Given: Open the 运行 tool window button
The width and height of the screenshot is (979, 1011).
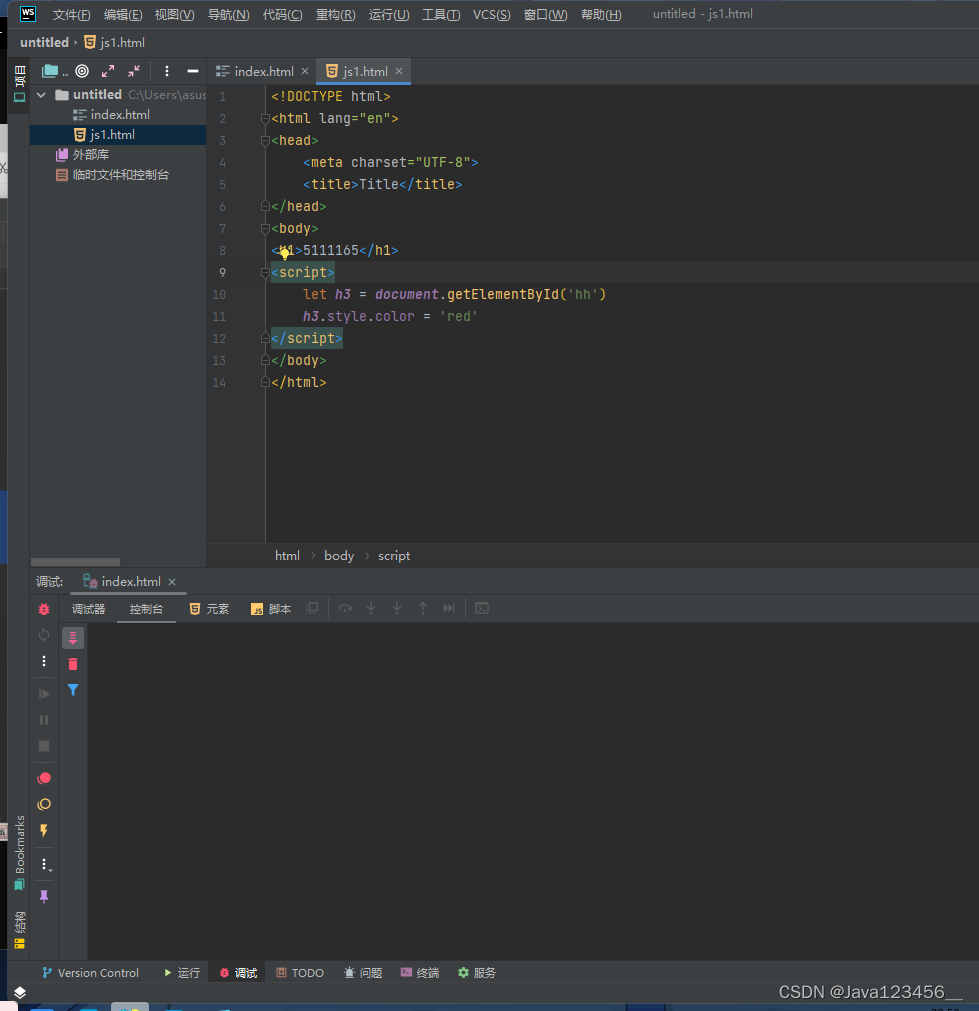Looking at the screenshot, I should [x=182, y=972].
